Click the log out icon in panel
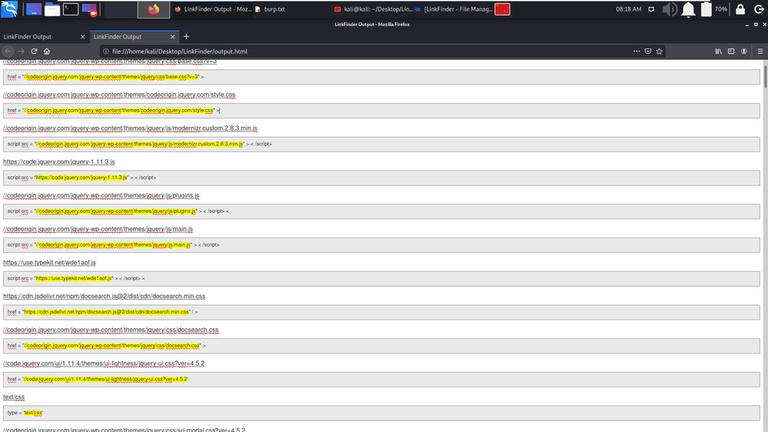 point(759,9)
